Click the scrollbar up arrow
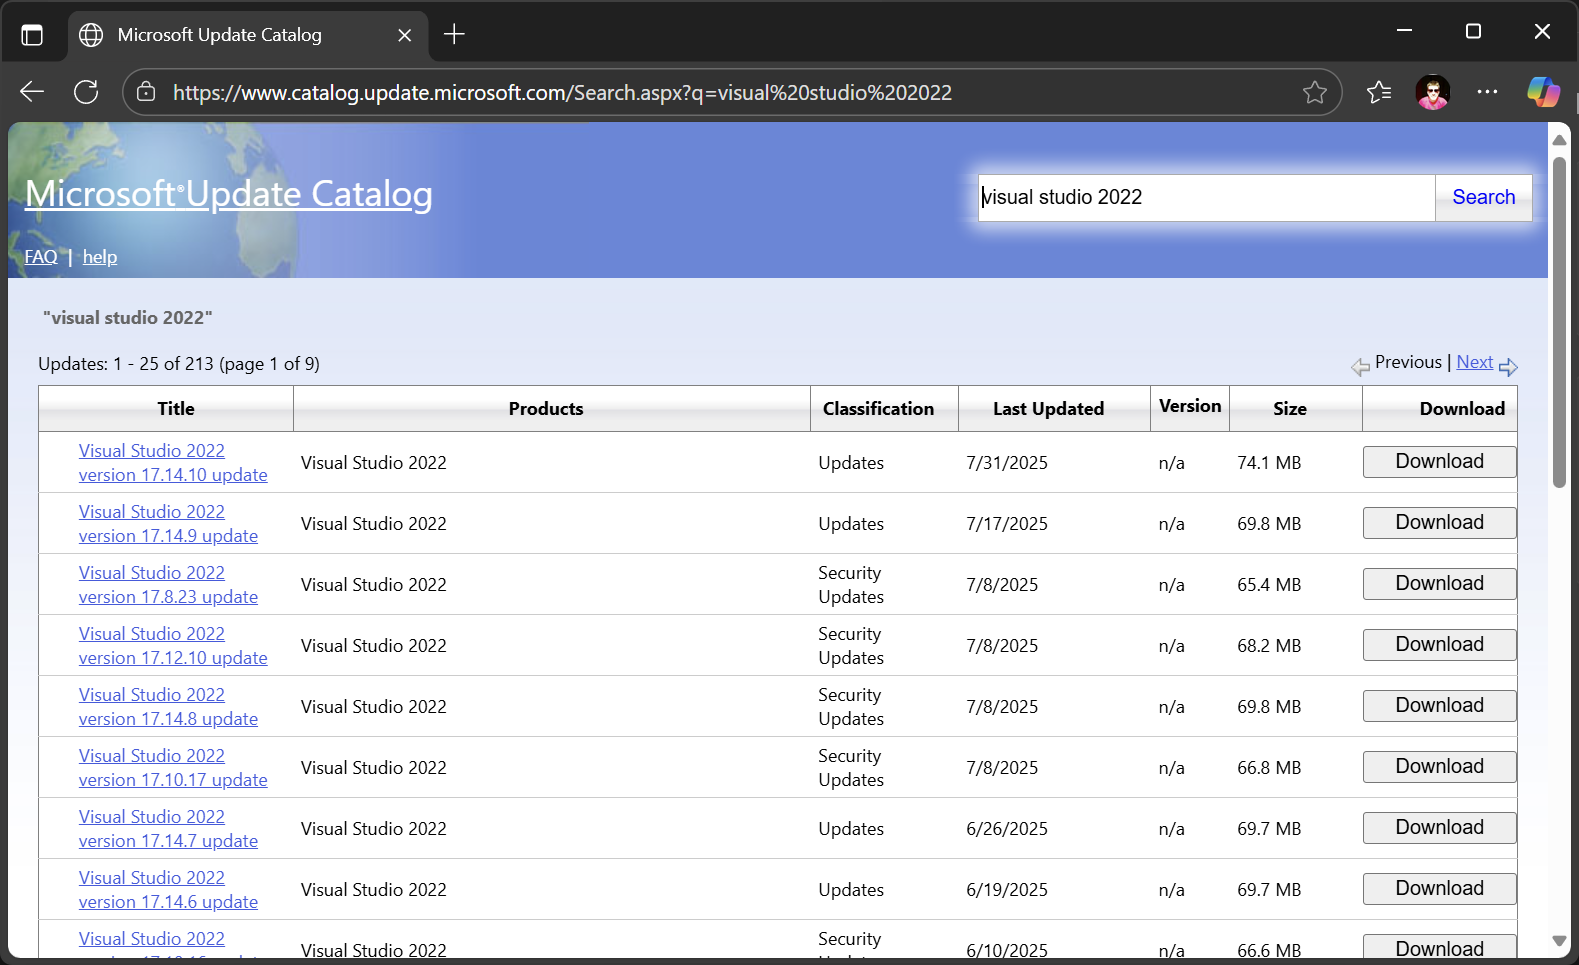The image size is (1579, 965). 1559,140
